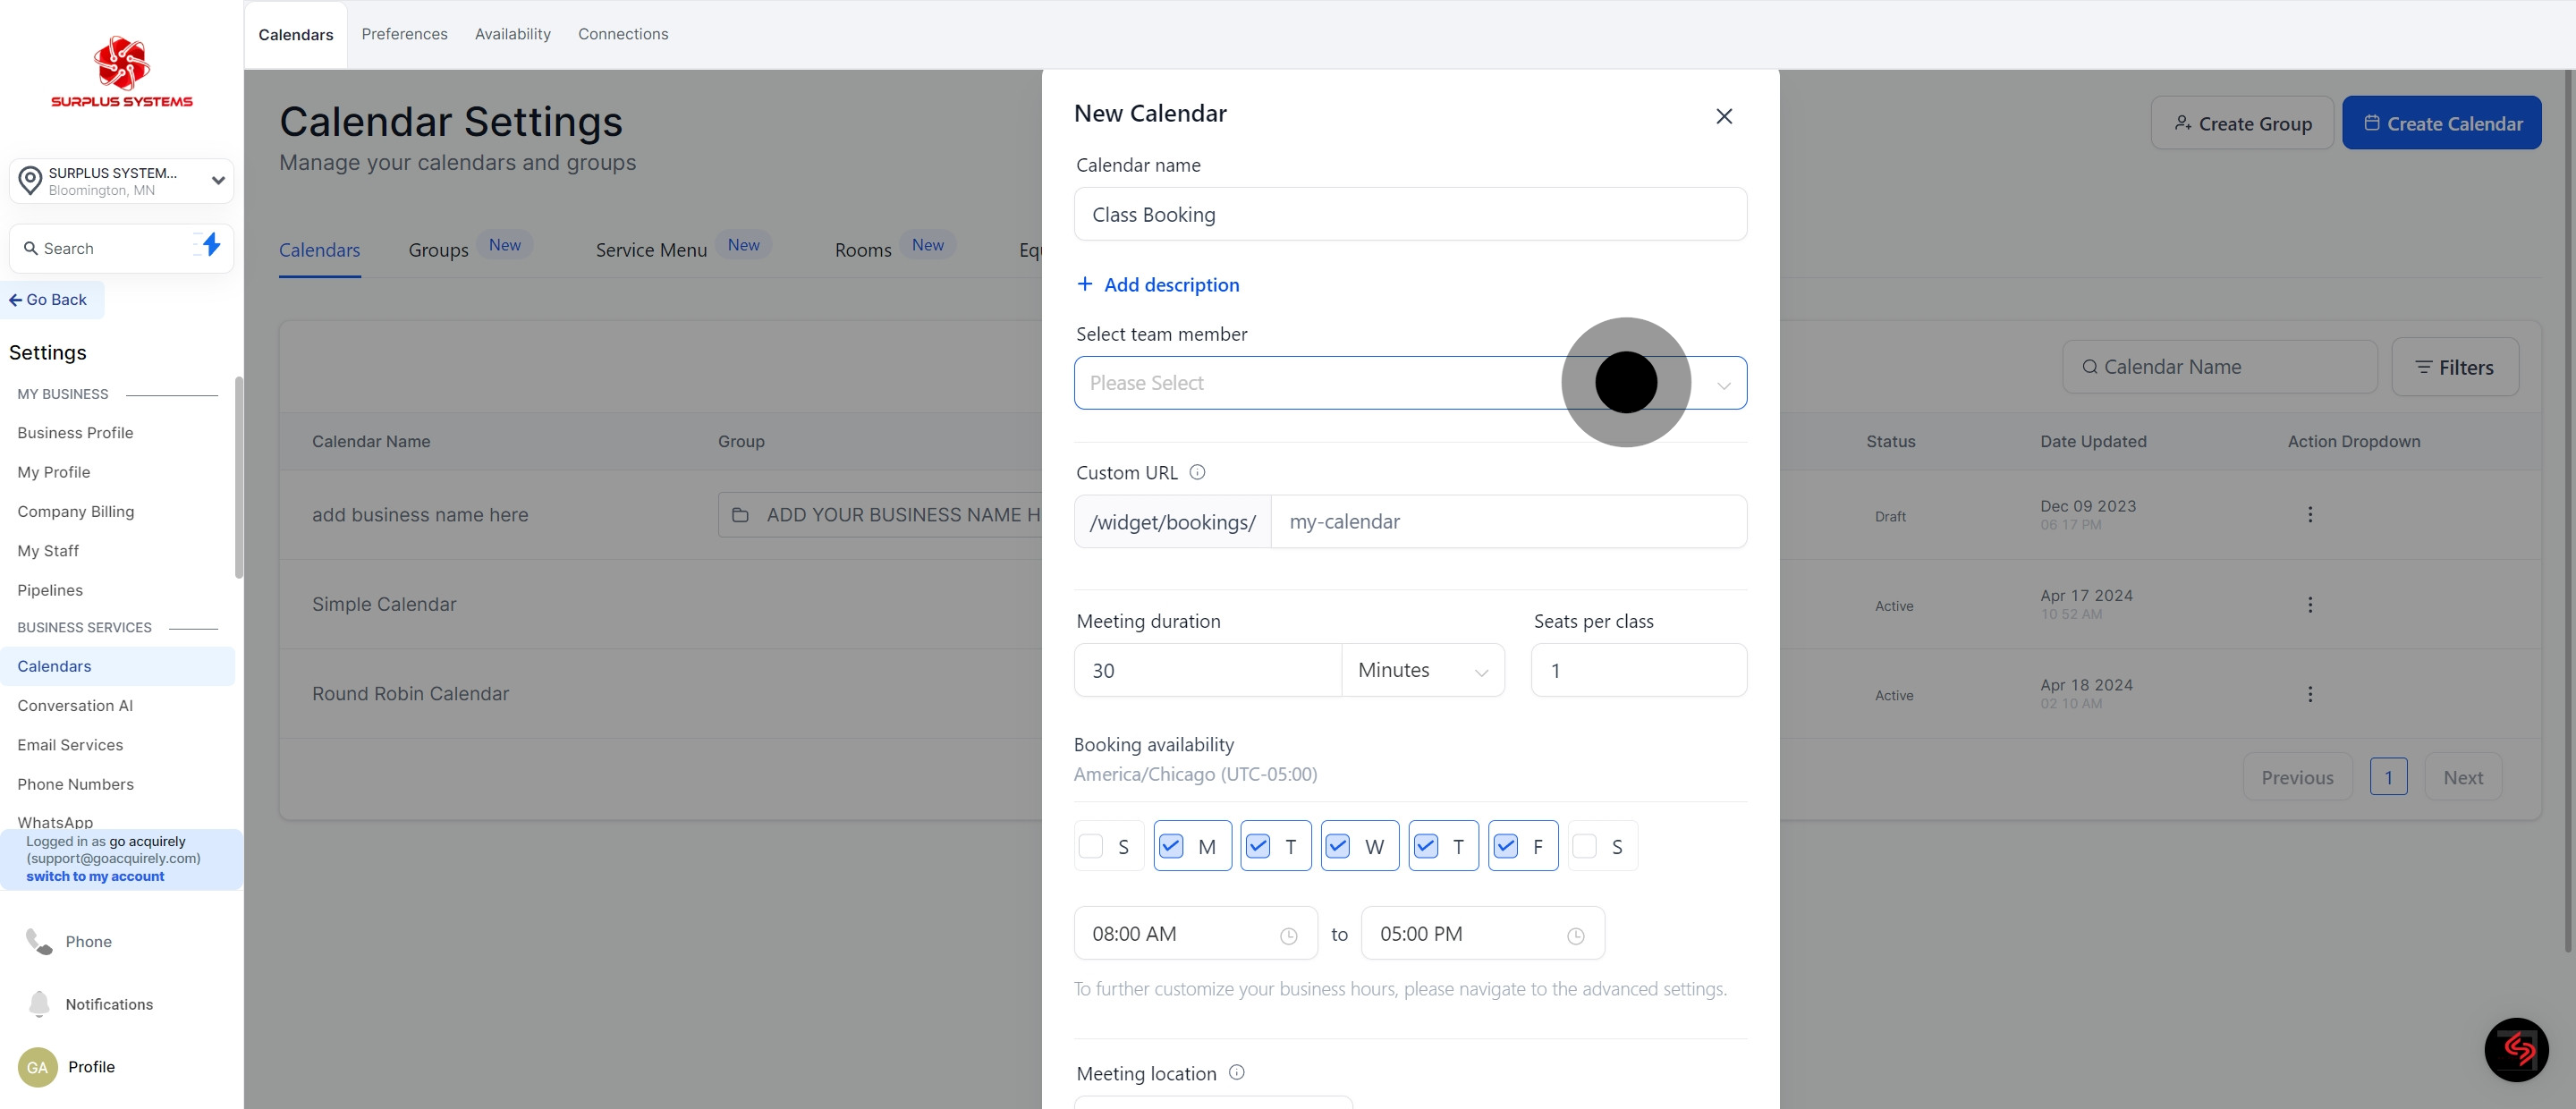This screenshot has height=1109, width=2576.
Task: Open the Groups tab
Action: point(438,250)
